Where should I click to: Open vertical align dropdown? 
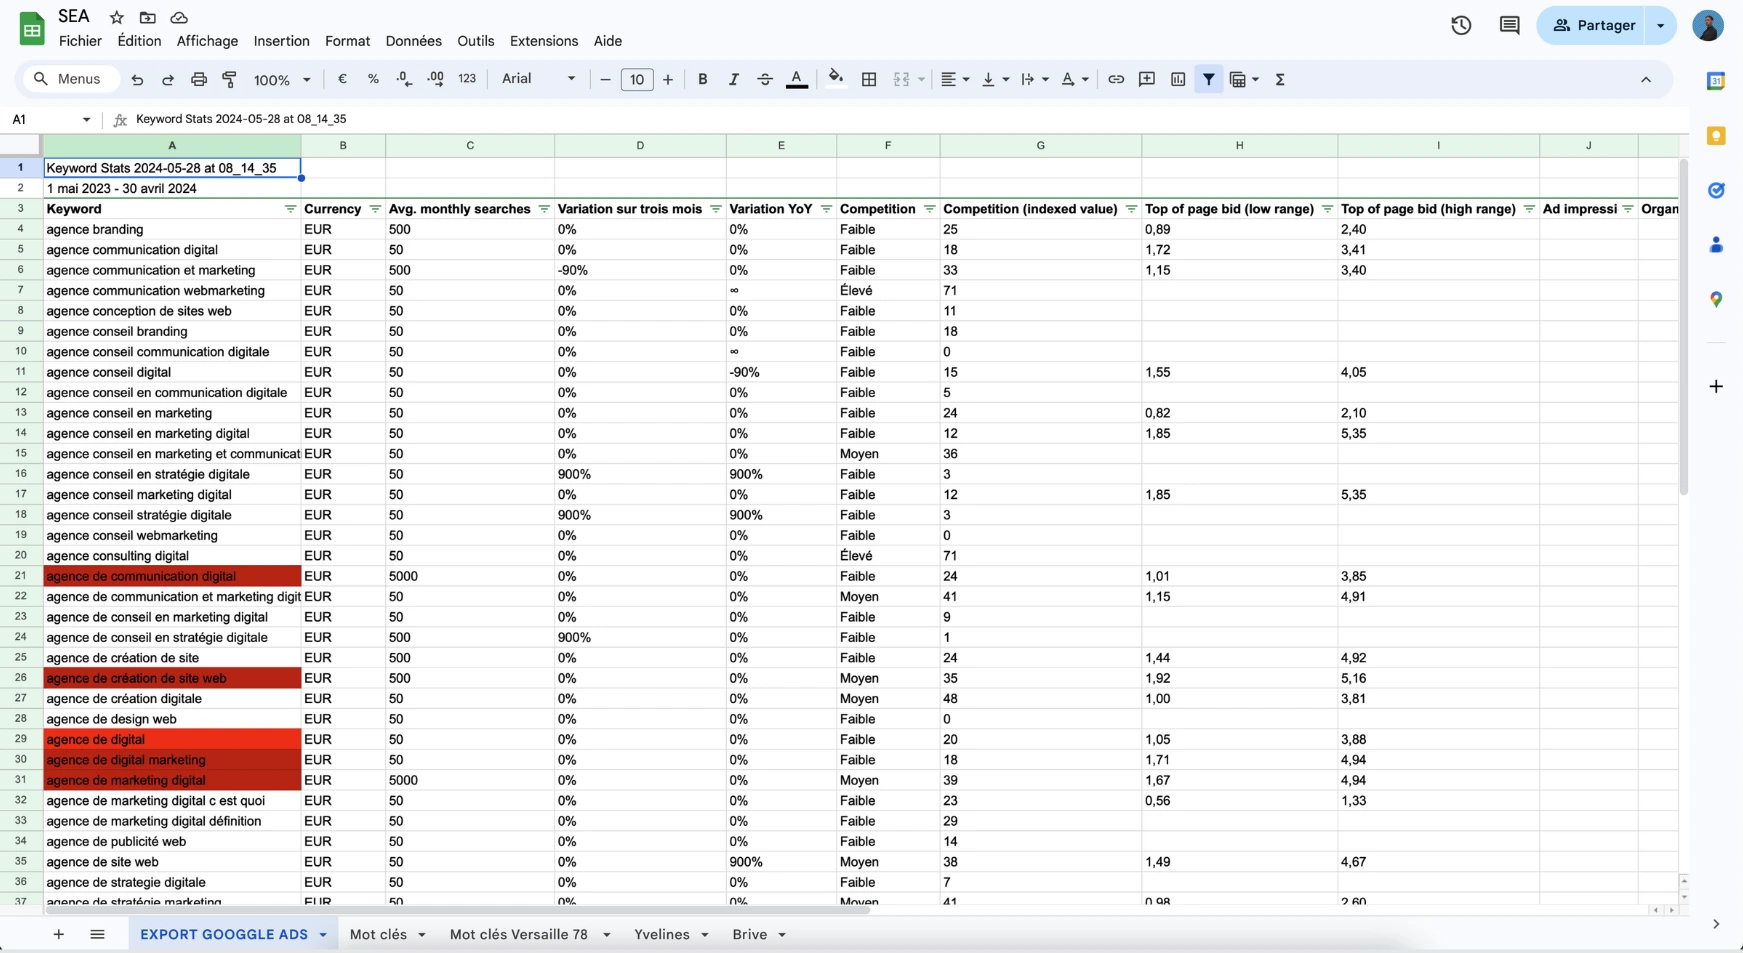tap(995, 79)
